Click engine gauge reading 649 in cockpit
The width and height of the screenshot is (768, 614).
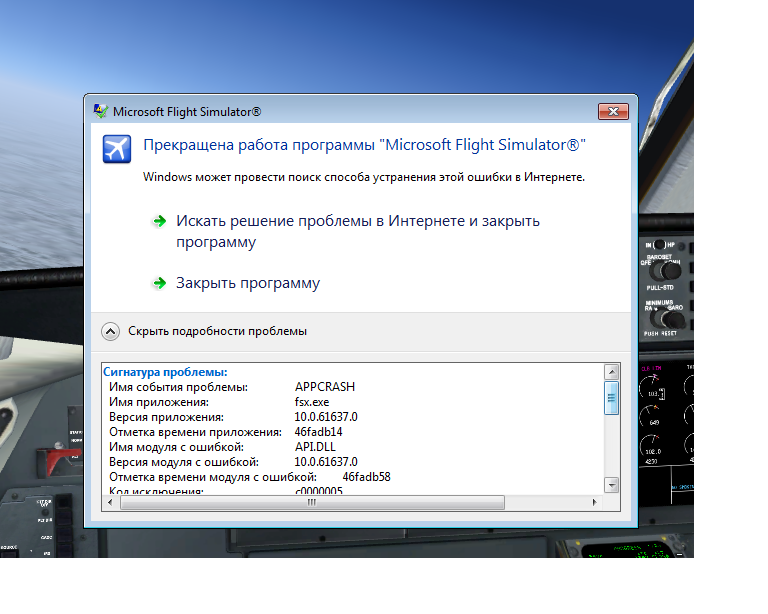(652, 418)
